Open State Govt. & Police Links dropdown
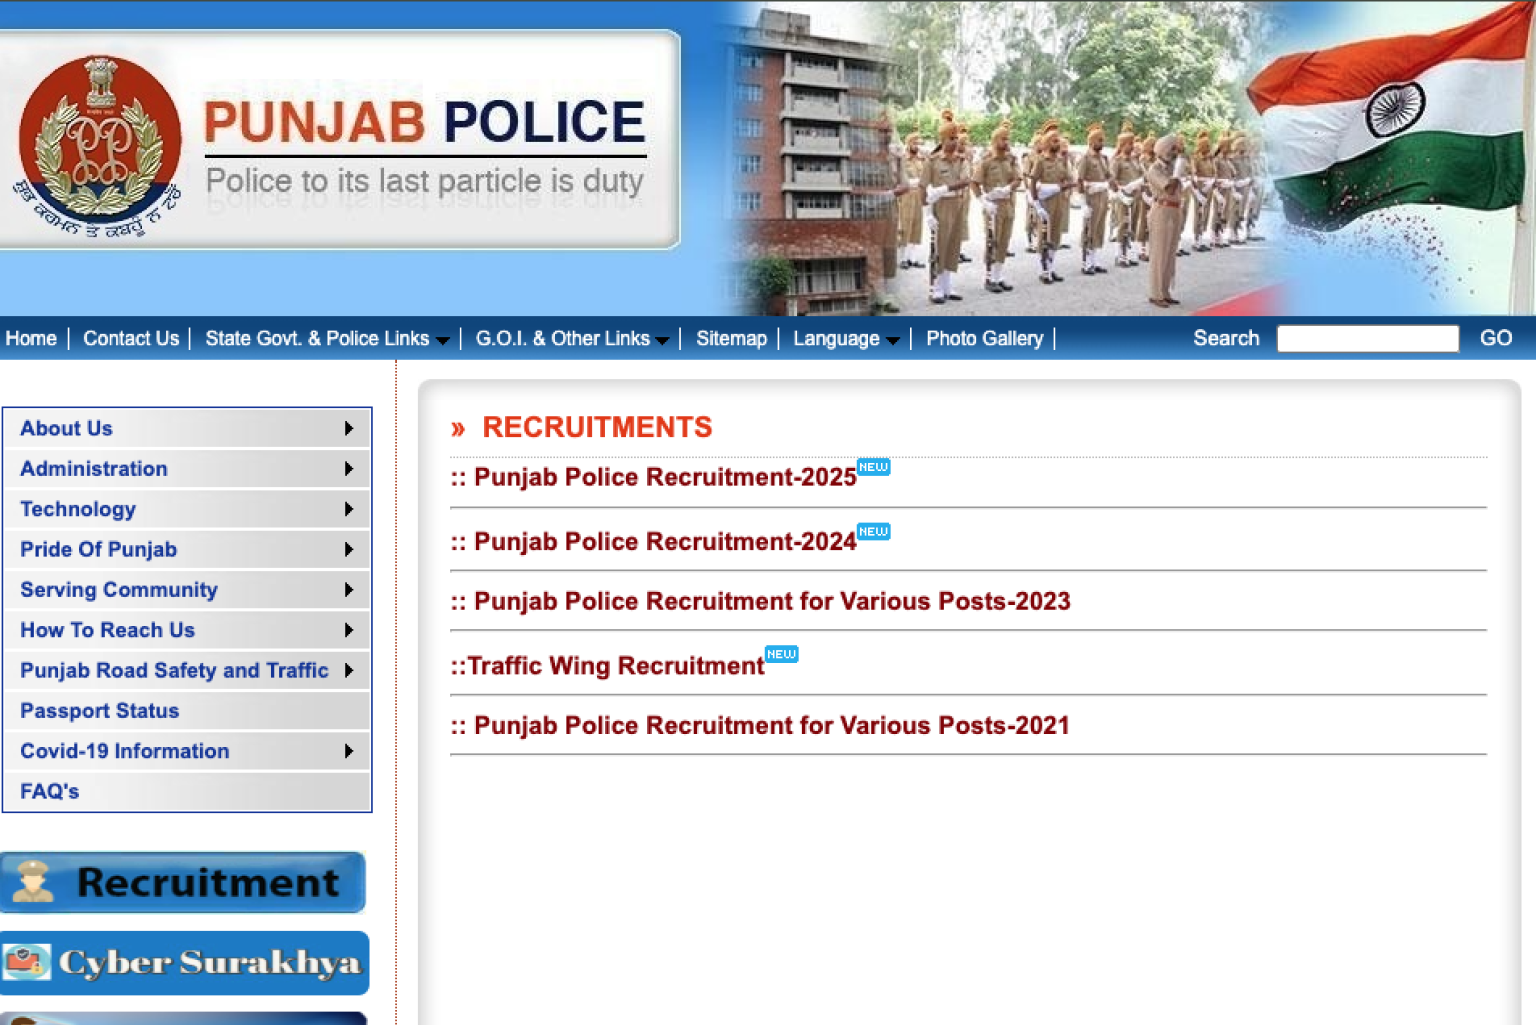The width and height of the screenshot is (1536, 1025). 326,338
